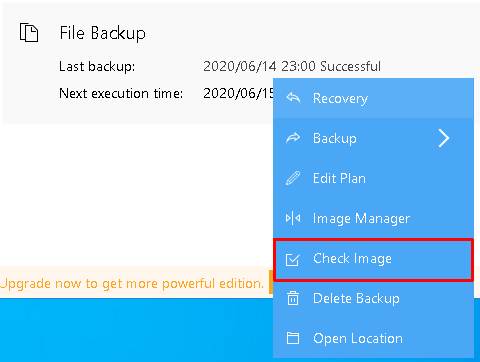Select the highlighted Check Image label
The width and height of the screenshot is (480, 362).
352,259
